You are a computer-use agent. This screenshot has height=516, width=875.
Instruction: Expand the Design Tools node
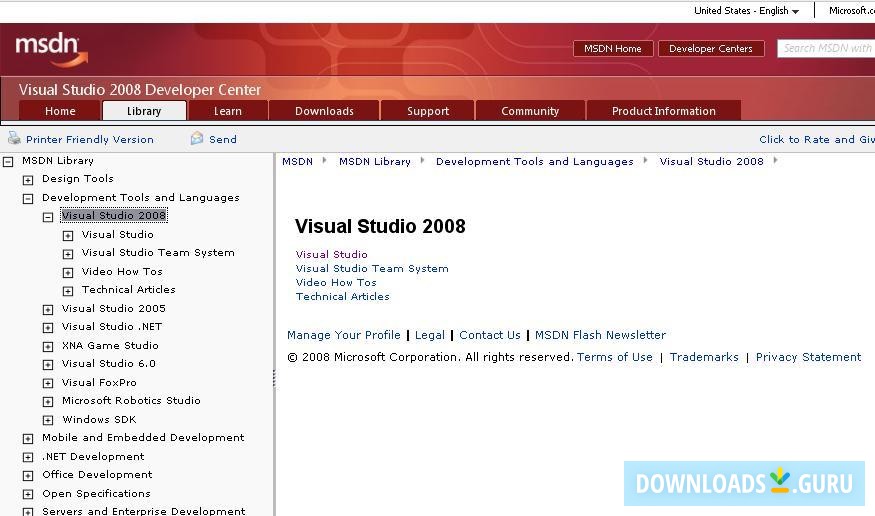coord(28,180)
